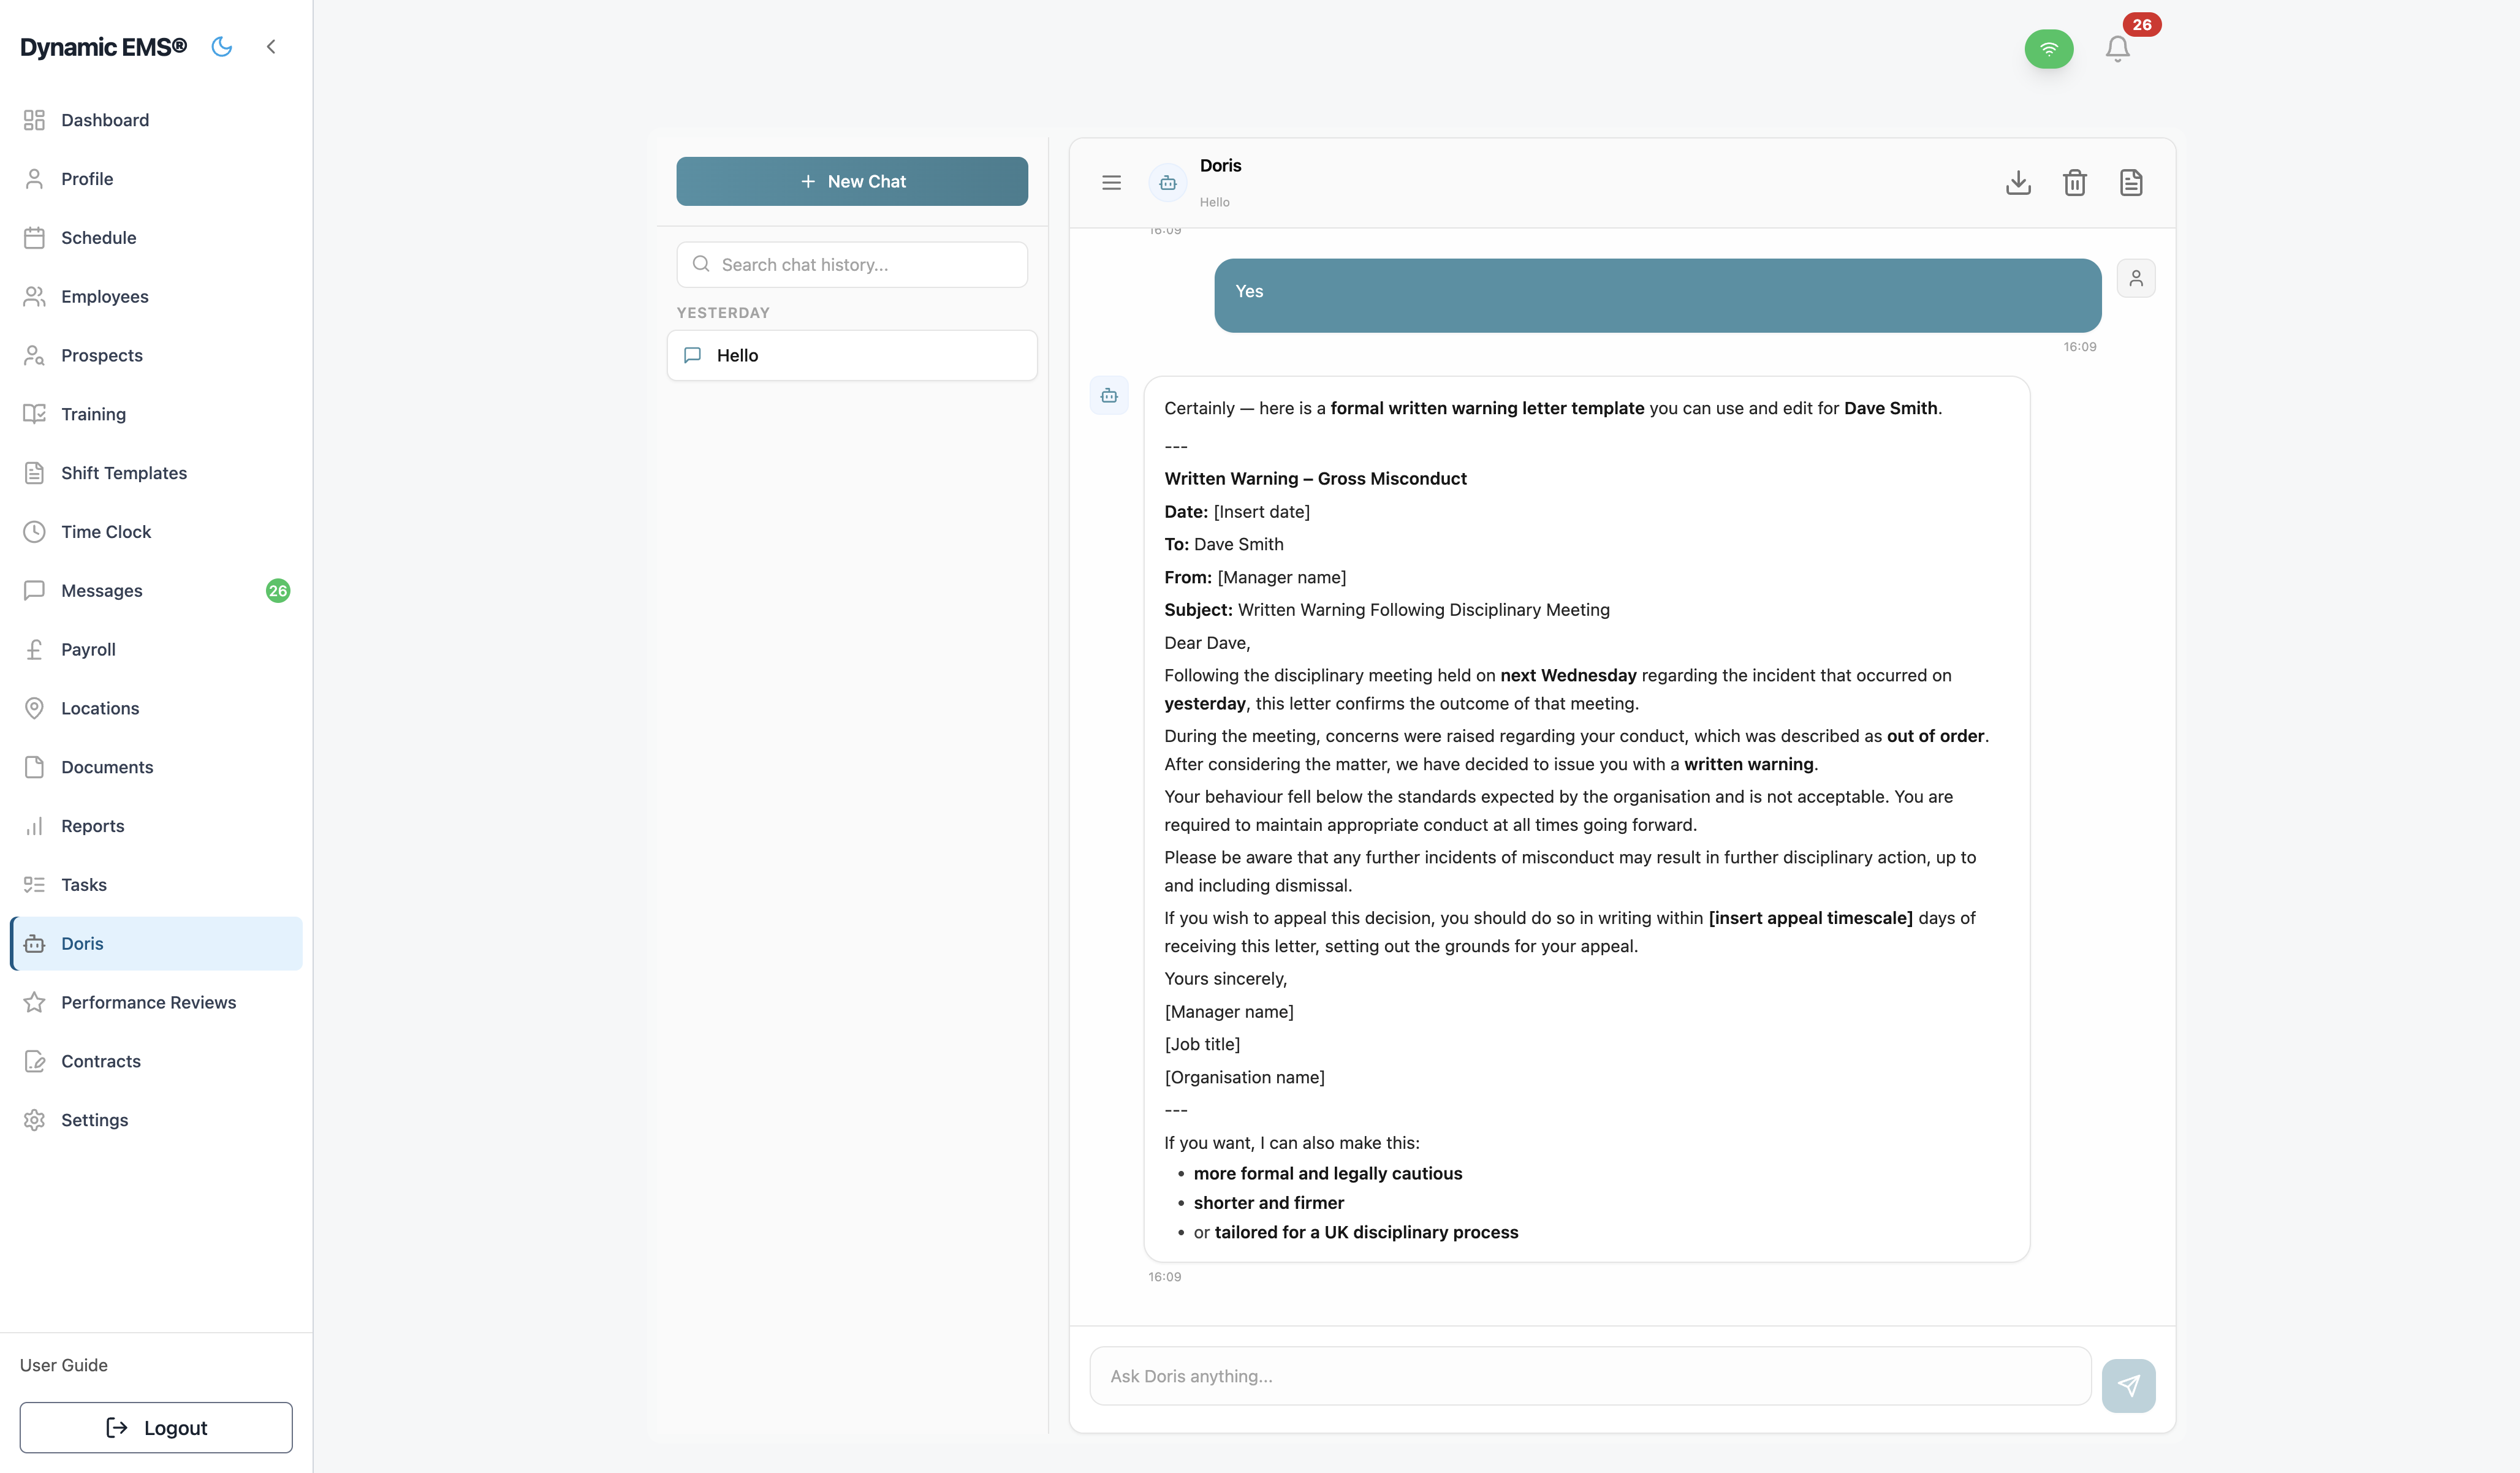Click the user avatar beside Yes message
The width and height of the screenshot is (2520, 1473).
2136,278
